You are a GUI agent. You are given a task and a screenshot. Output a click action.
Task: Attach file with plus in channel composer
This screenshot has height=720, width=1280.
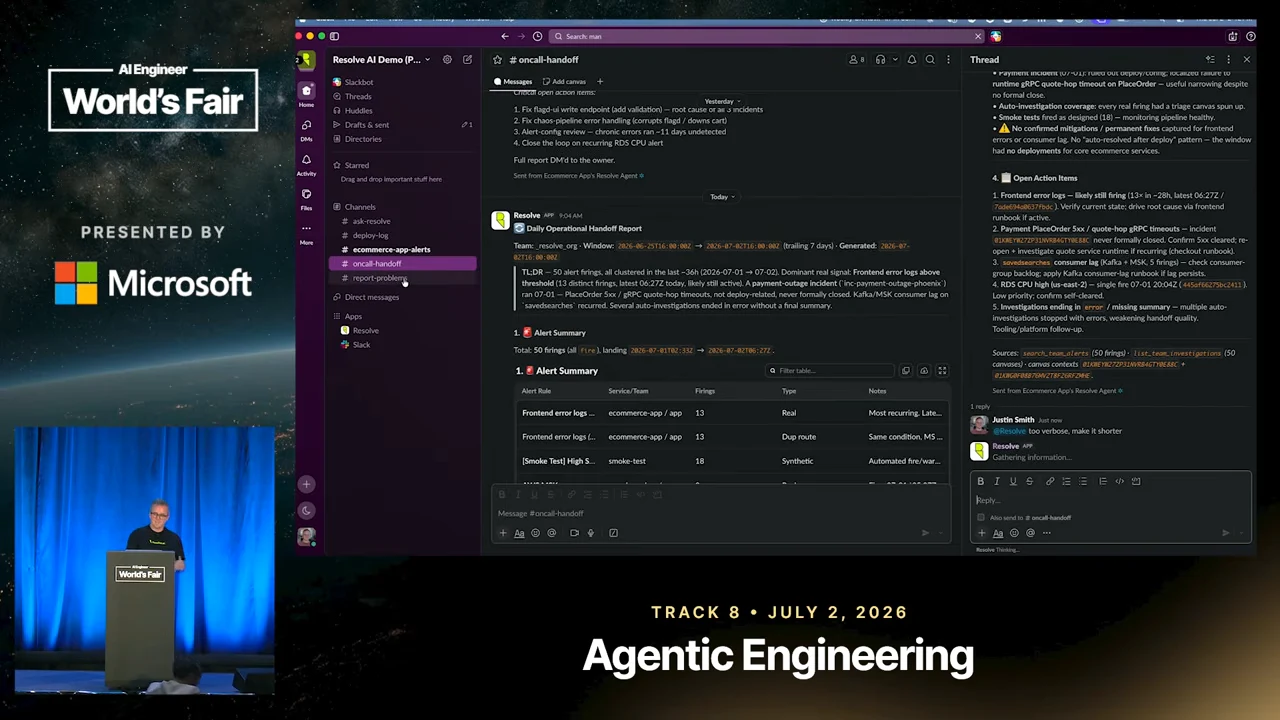coord(503,533)
